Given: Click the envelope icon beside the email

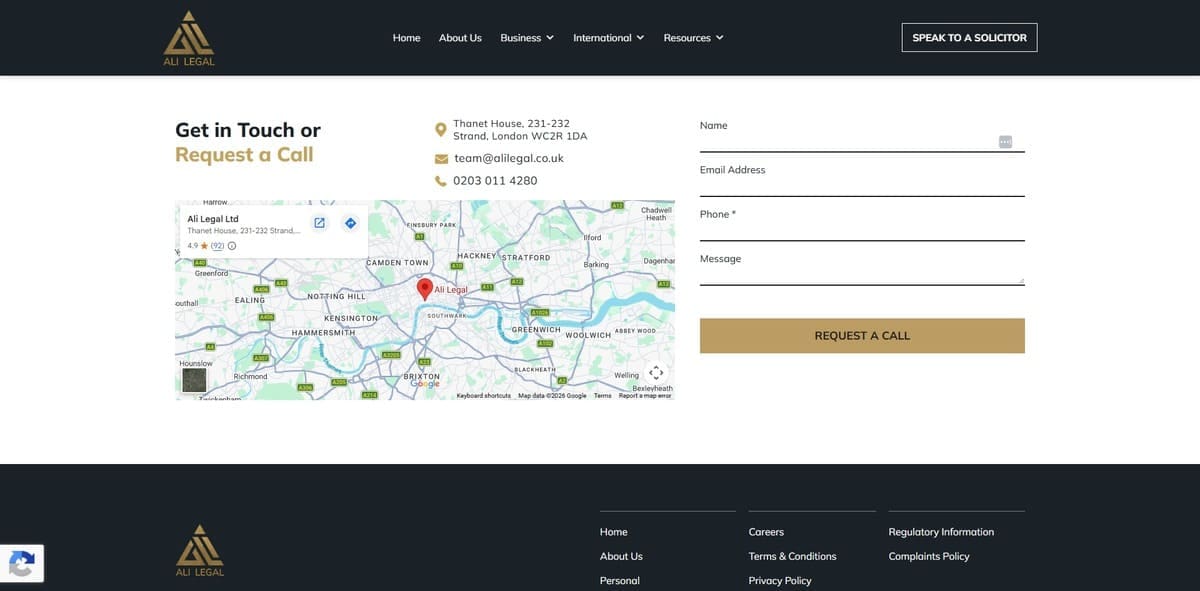Looking at the screenshot, I should (x=441, y=158).
